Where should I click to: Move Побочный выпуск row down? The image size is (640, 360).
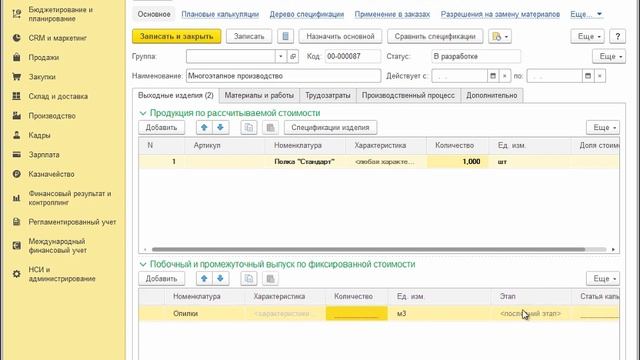click(220, 278)
